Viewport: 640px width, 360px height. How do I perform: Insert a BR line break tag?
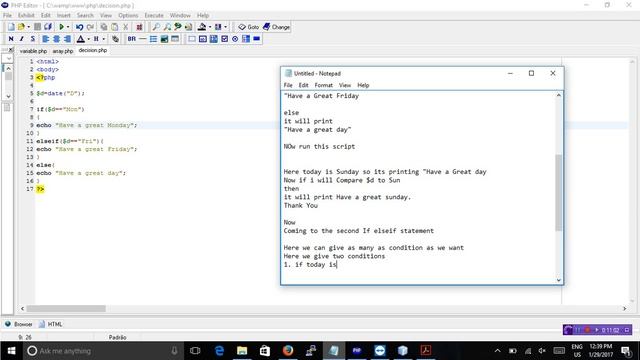[x=131, y=39]
